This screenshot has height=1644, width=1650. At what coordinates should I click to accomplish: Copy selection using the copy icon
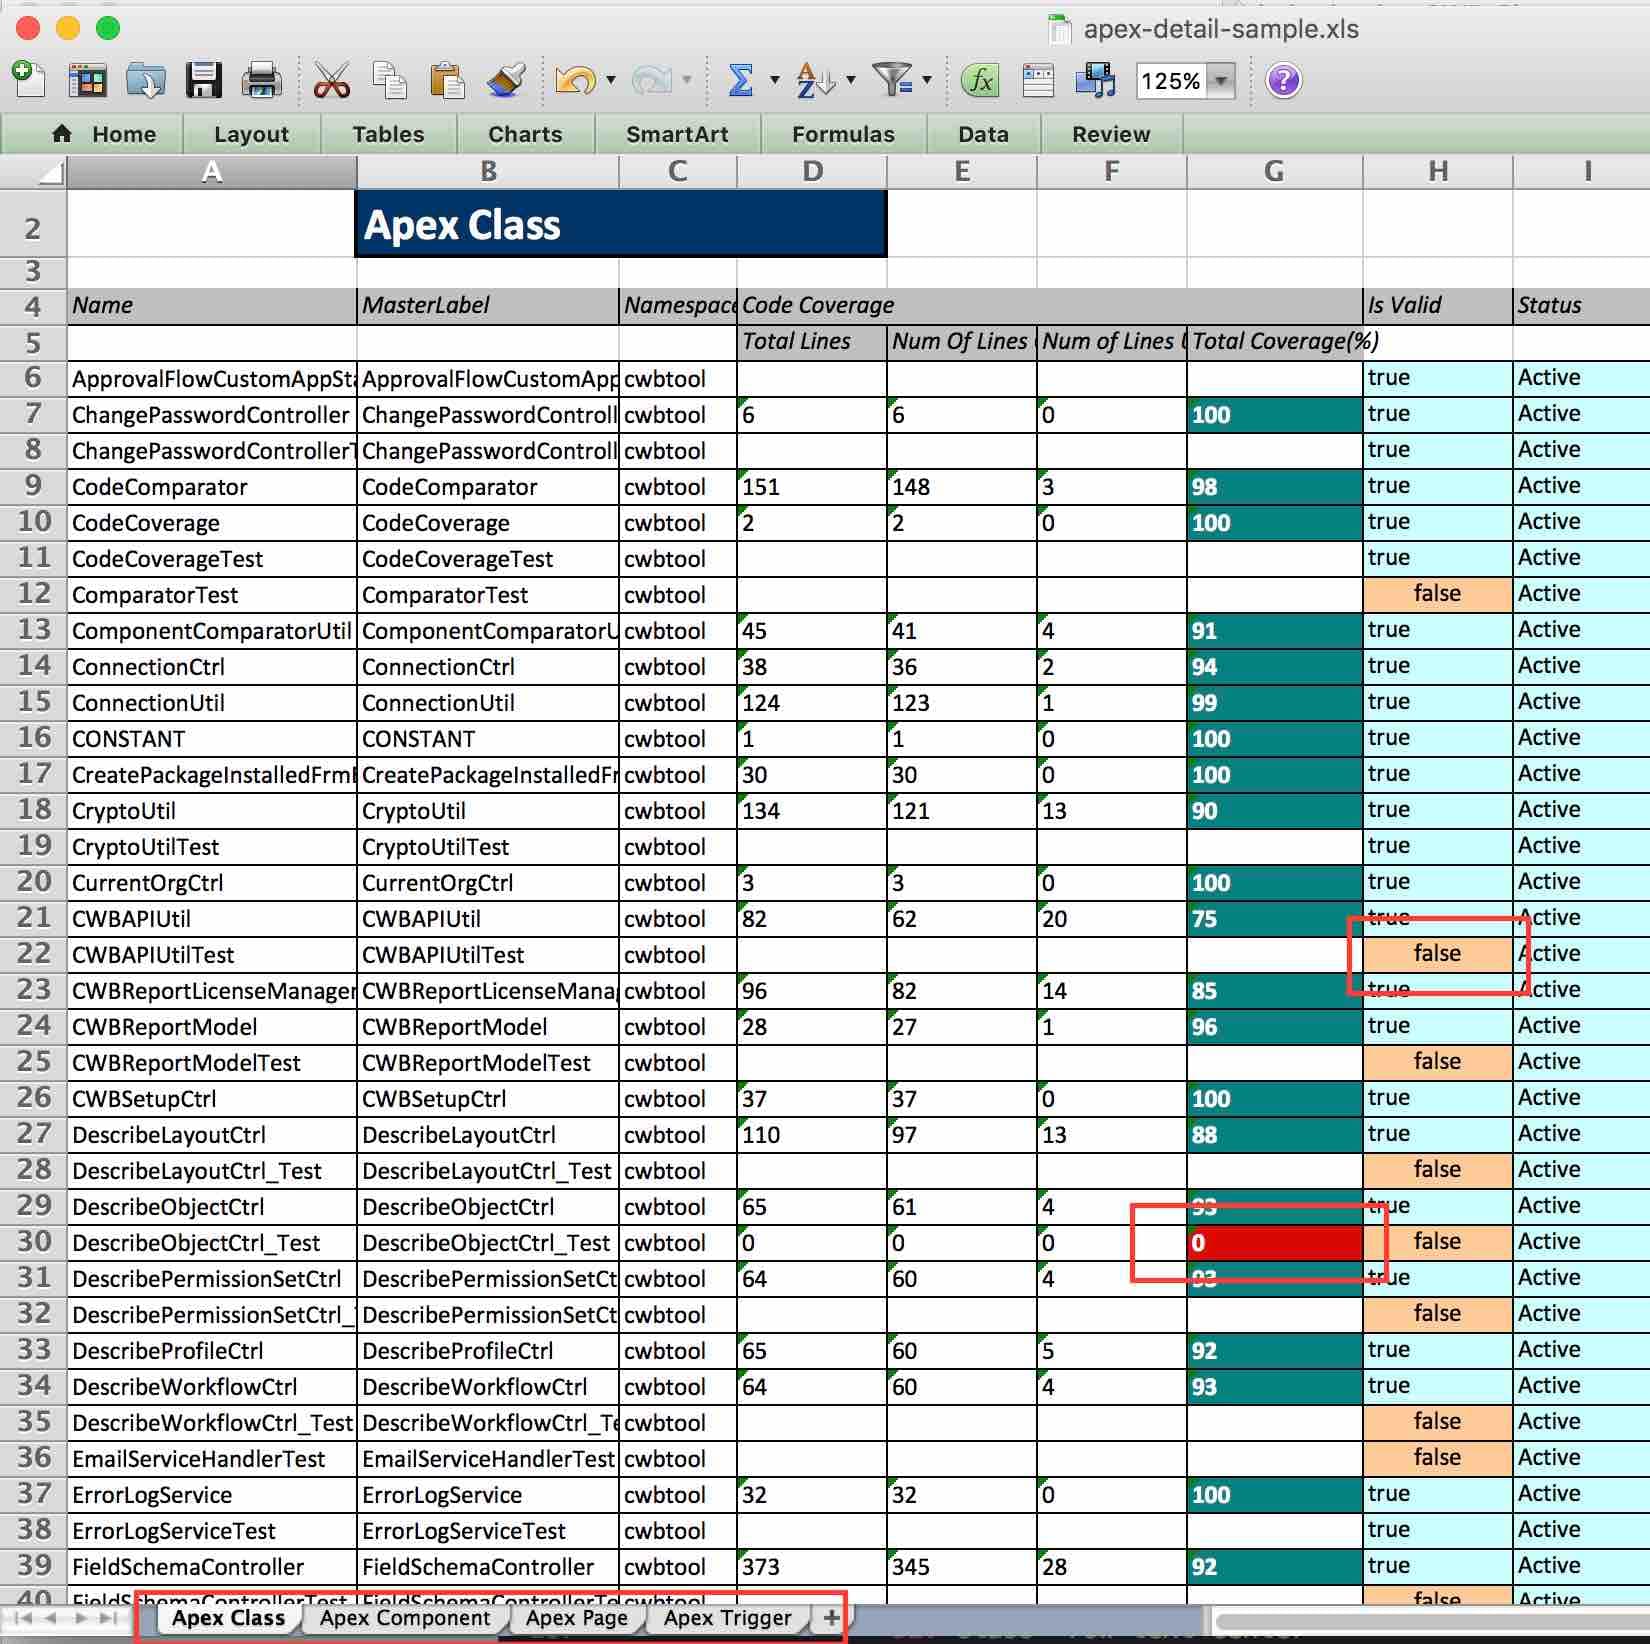(x=389, y=80)
